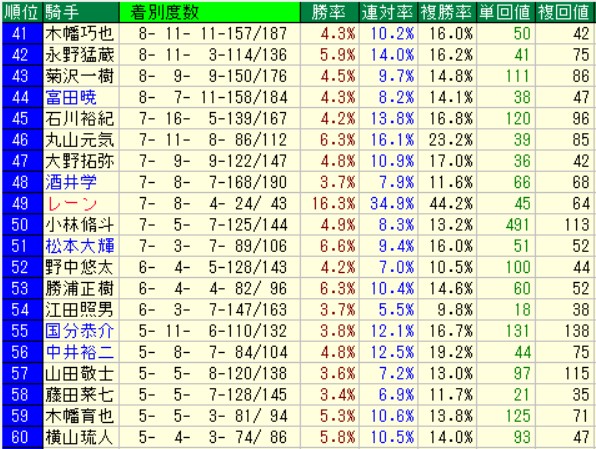
Task: Open jockey link 松本大輝
Action: (80, 246)
